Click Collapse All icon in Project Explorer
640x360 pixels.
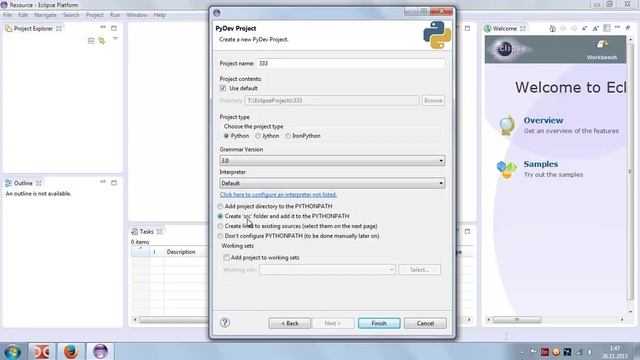click(x=91, y=40)
